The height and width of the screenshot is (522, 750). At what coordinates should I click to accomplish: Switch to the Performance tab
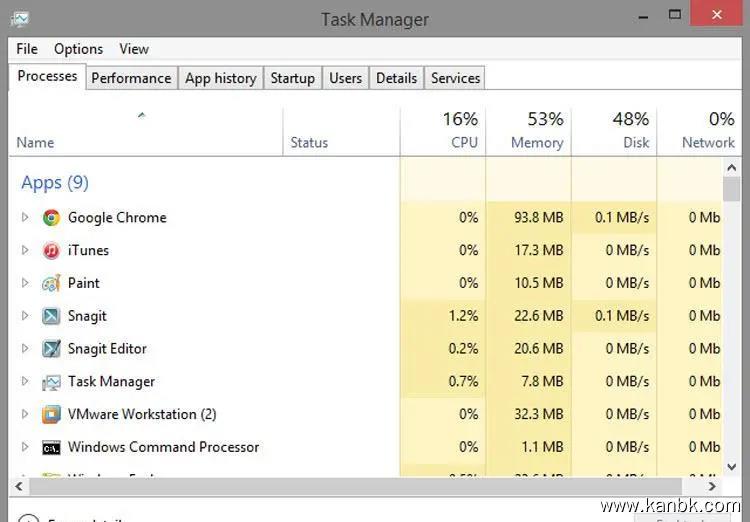point(131,78)
